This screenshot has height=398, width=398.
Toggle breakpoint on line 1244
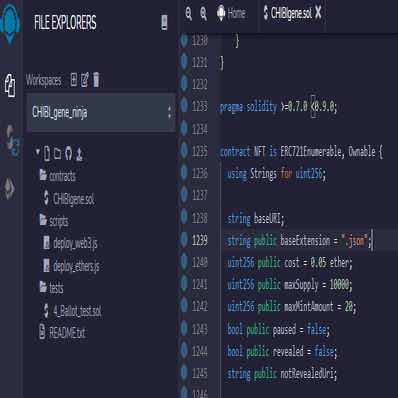point(184,351)
